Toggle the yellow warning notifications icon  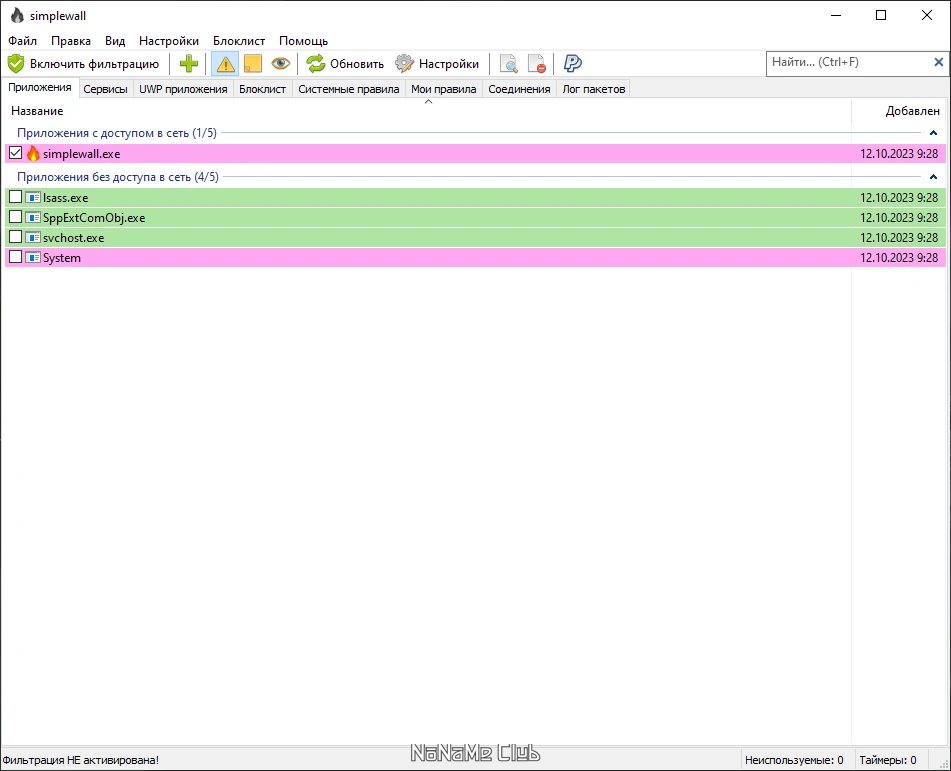[x=225, y=64]
